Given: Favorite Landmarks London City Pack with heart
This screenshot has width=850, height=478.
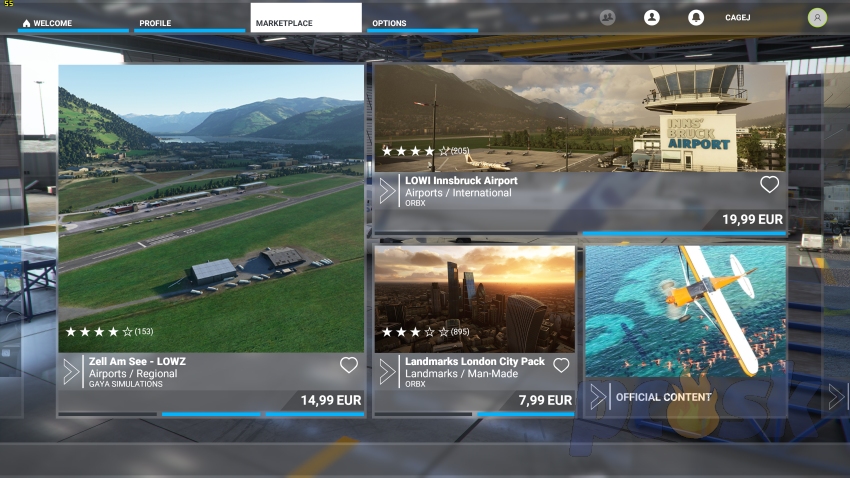Looking at the screenshot, I should tap(561, 365).
